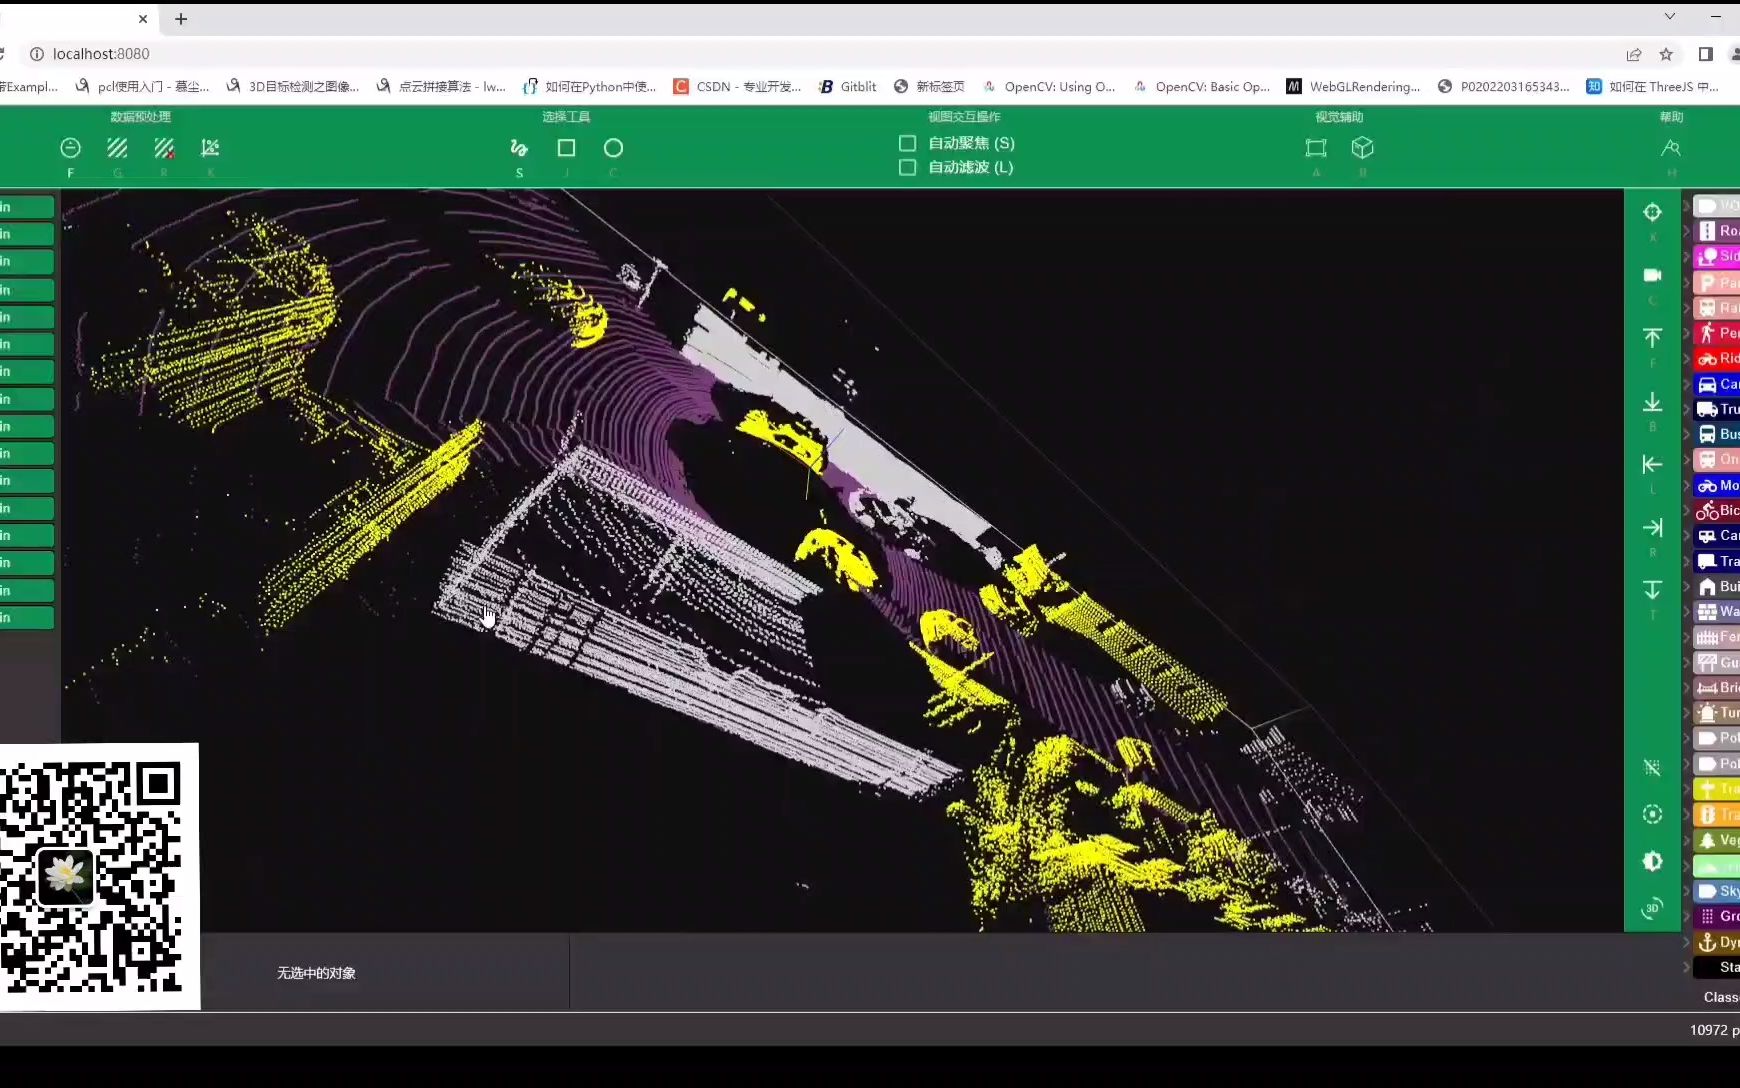The width and height of the screenshot is (1740, 1088).
Task: Open a new browser tab
Action: [x=181, y=19]
